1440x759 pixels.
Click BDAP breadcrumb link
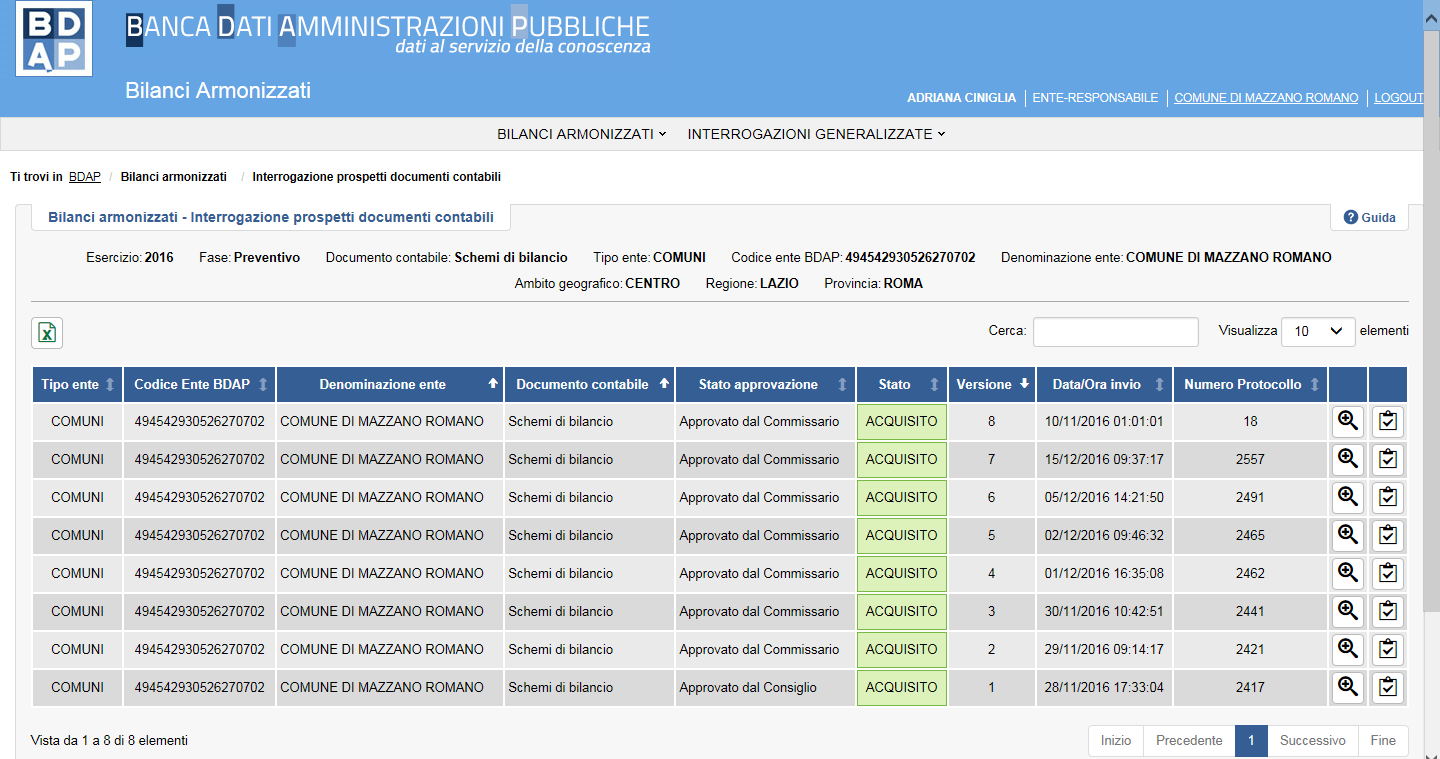(x=85, y=177)
